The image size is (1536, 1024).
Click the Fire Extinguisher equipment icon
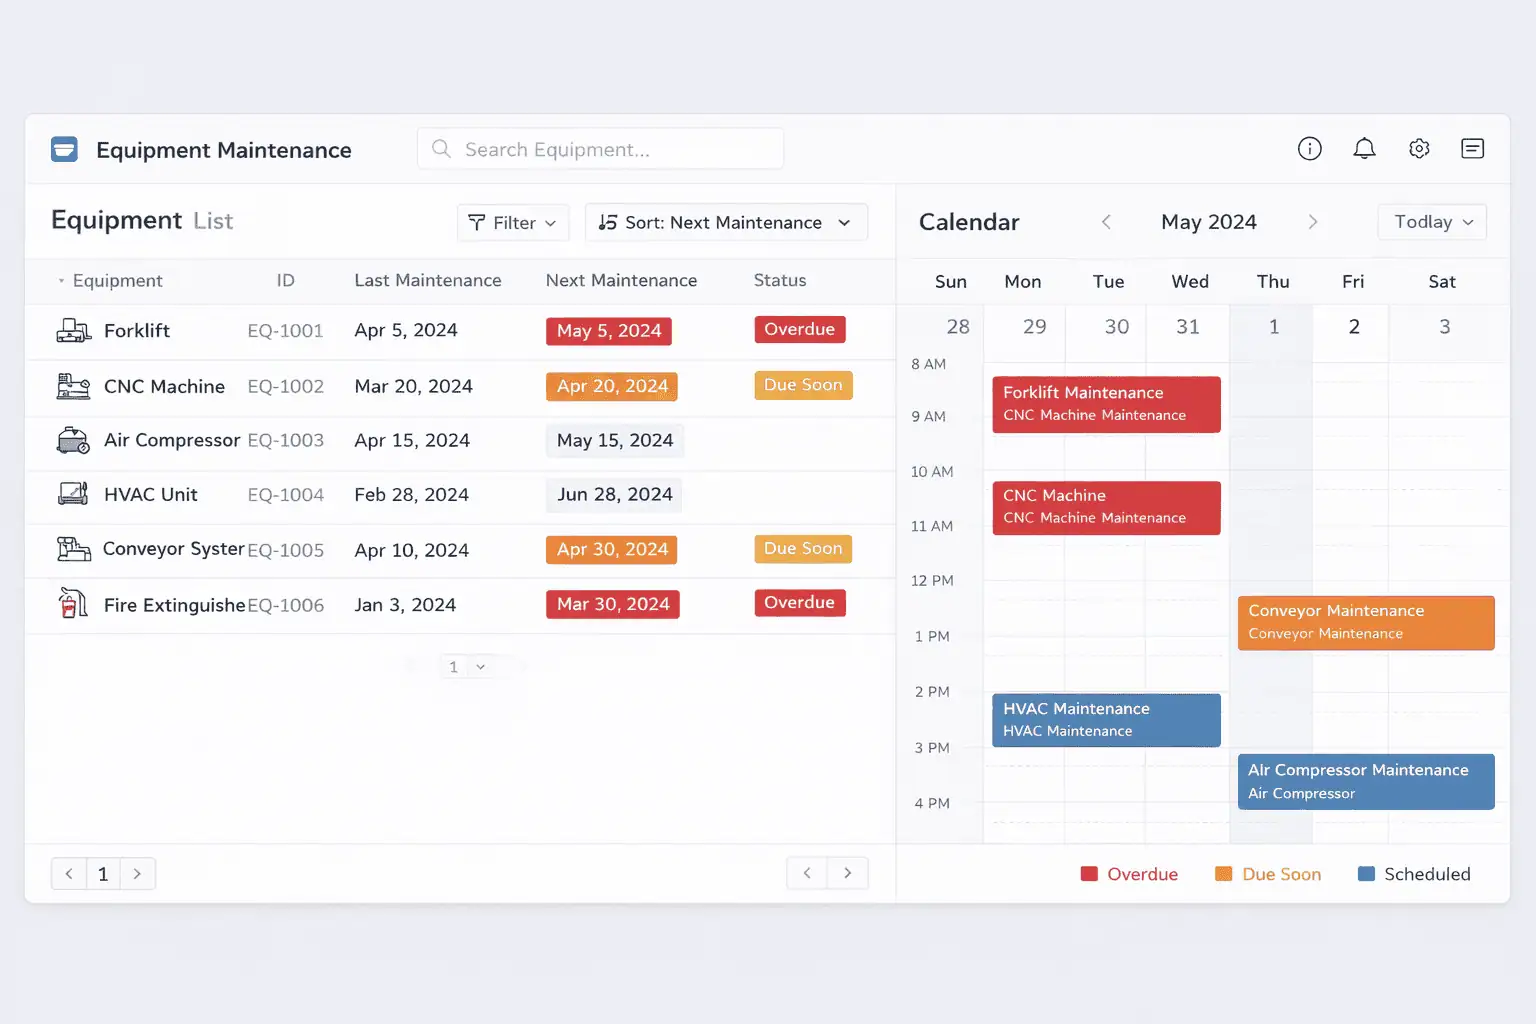pos(73,603)
